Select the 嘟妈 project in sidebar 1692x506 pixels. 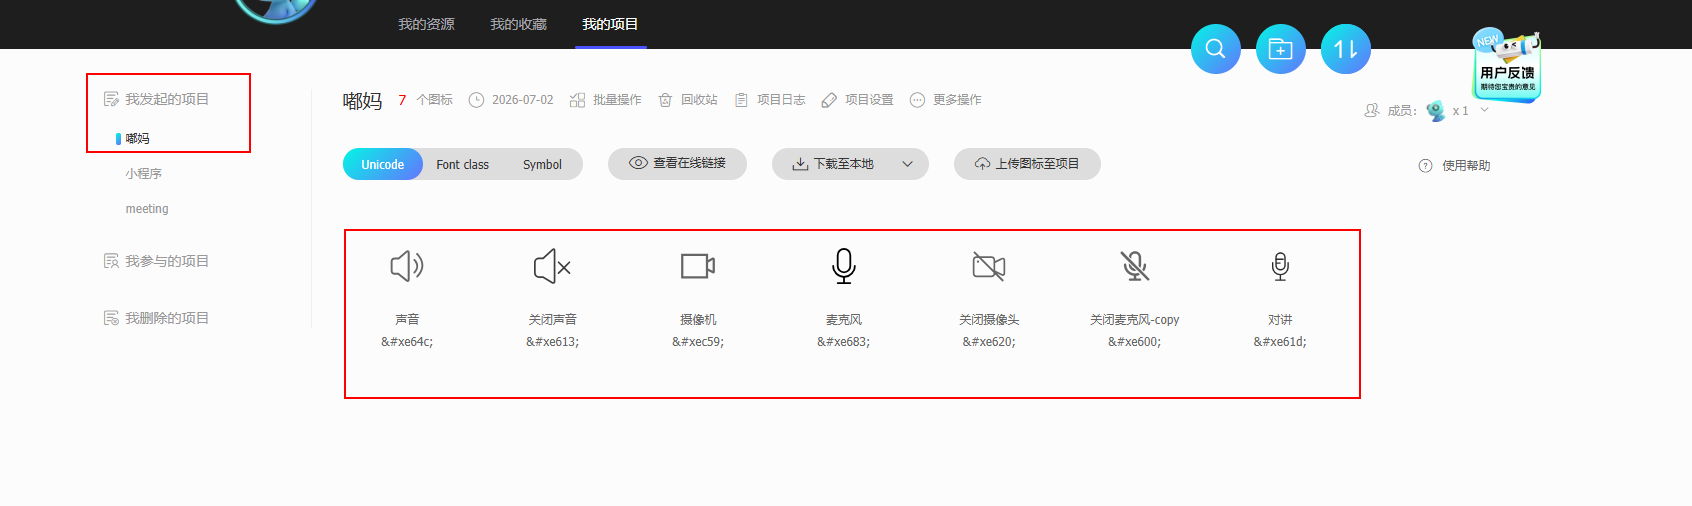(137, 139)
